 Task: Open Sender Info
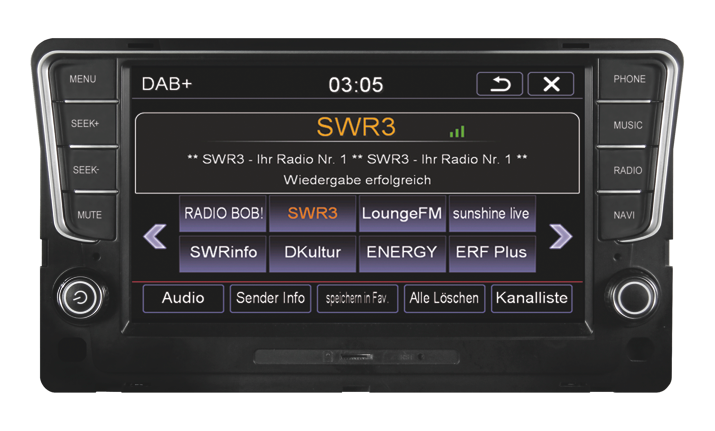click(270, 298)
